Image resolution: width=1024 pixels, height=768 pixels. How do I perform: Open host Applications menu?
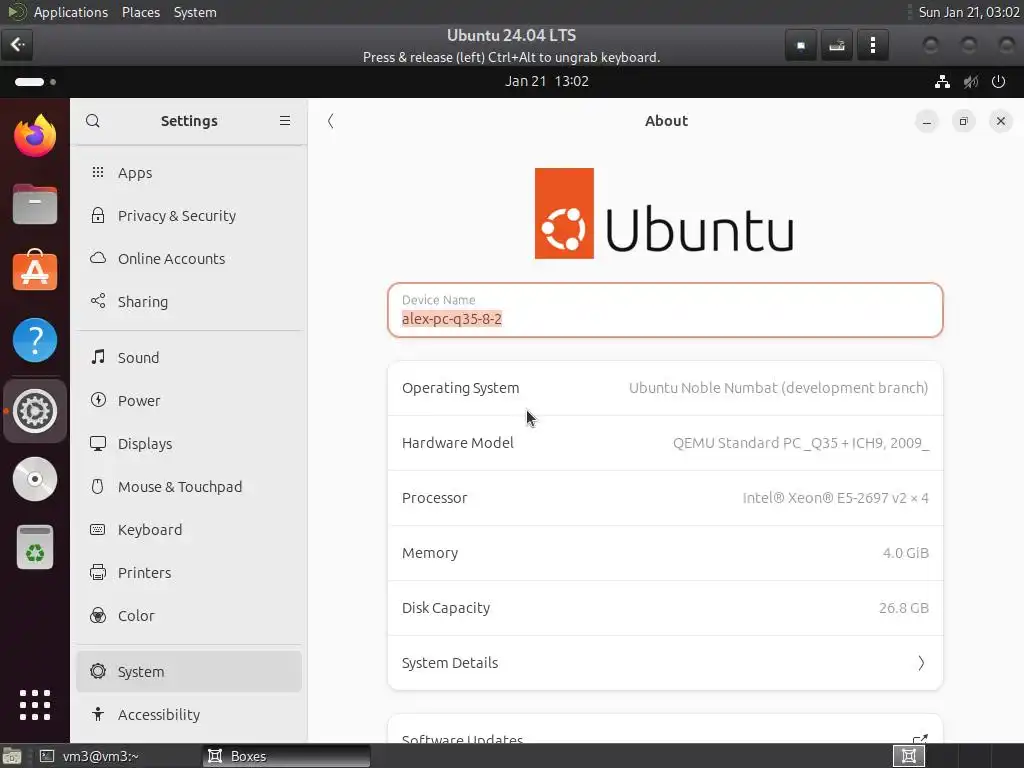(x=71, y=12)
